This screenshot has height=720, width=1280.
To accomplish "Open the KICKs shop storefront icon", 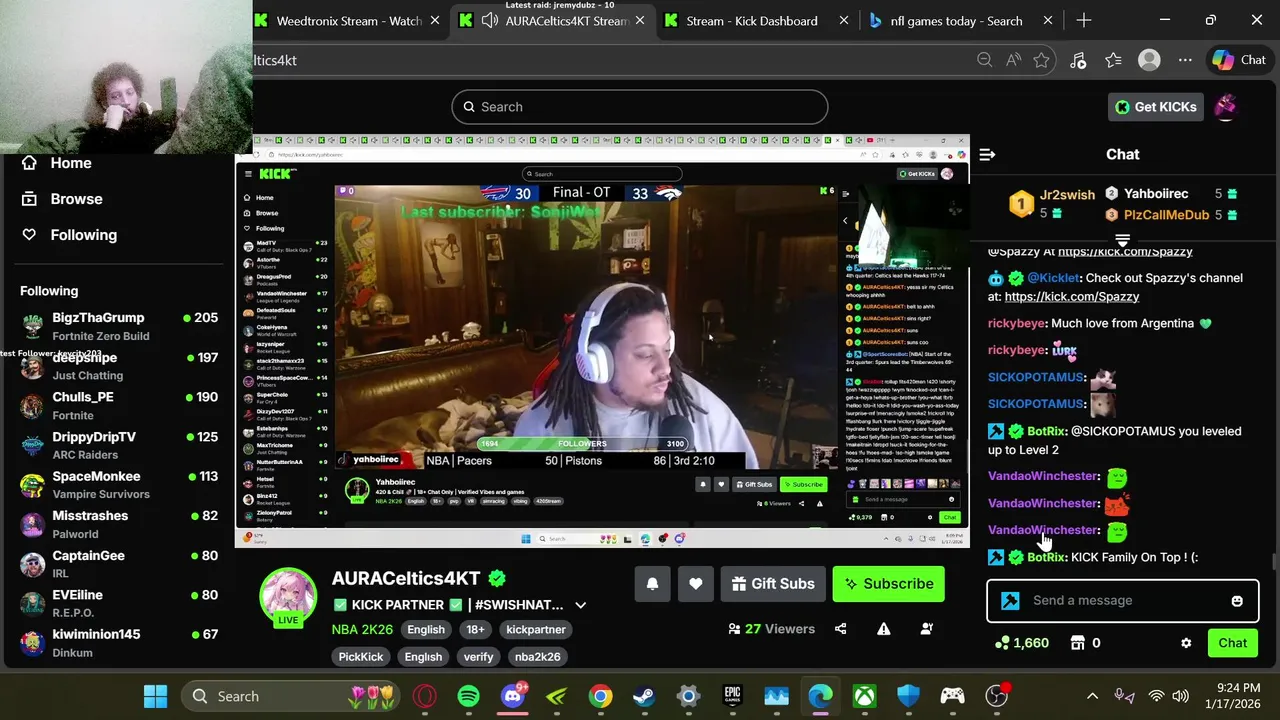I will (x=1078, y=643).
